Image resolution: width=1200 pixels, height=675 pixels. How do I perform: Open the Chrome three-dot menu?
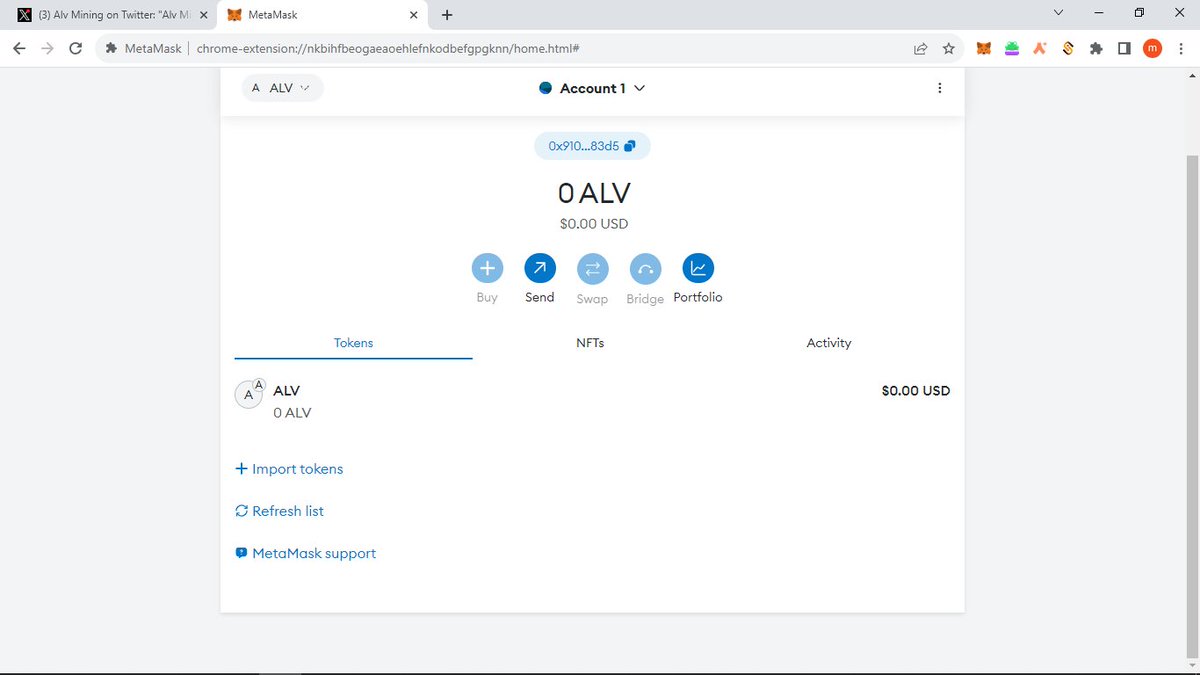(x=1181, y=48)
